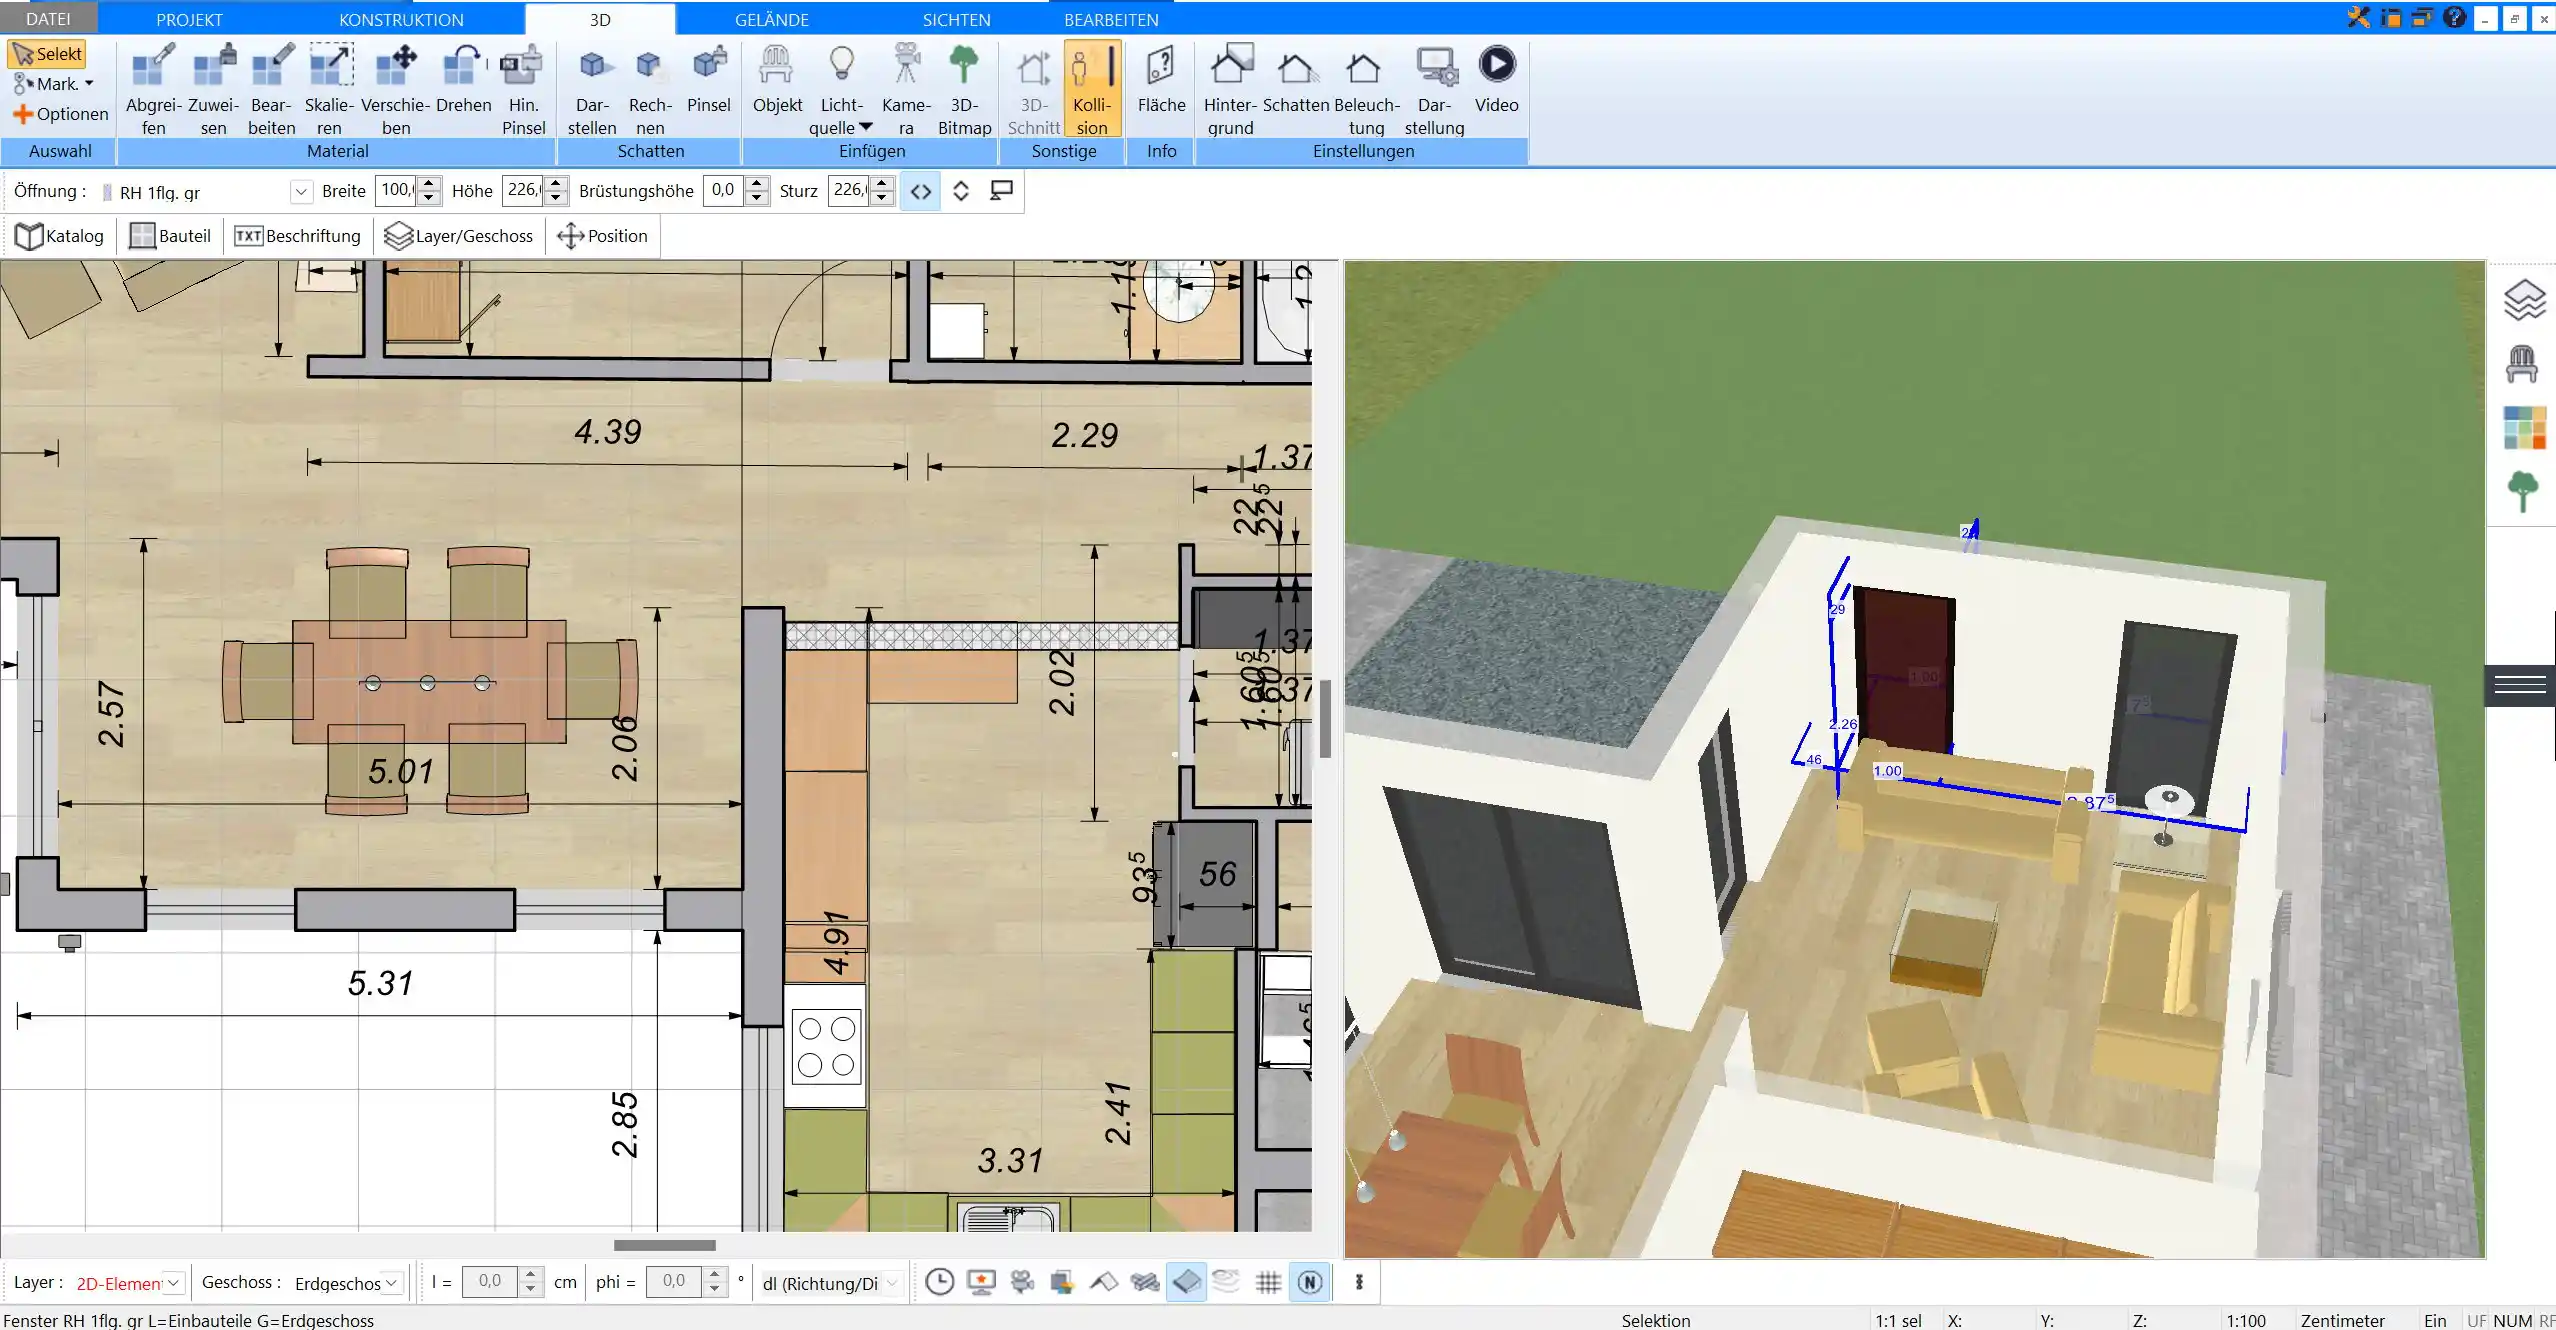Decrease the Höhe stepper value
This screenshot has height=1330, width=2556.
[x=557, y=198]
